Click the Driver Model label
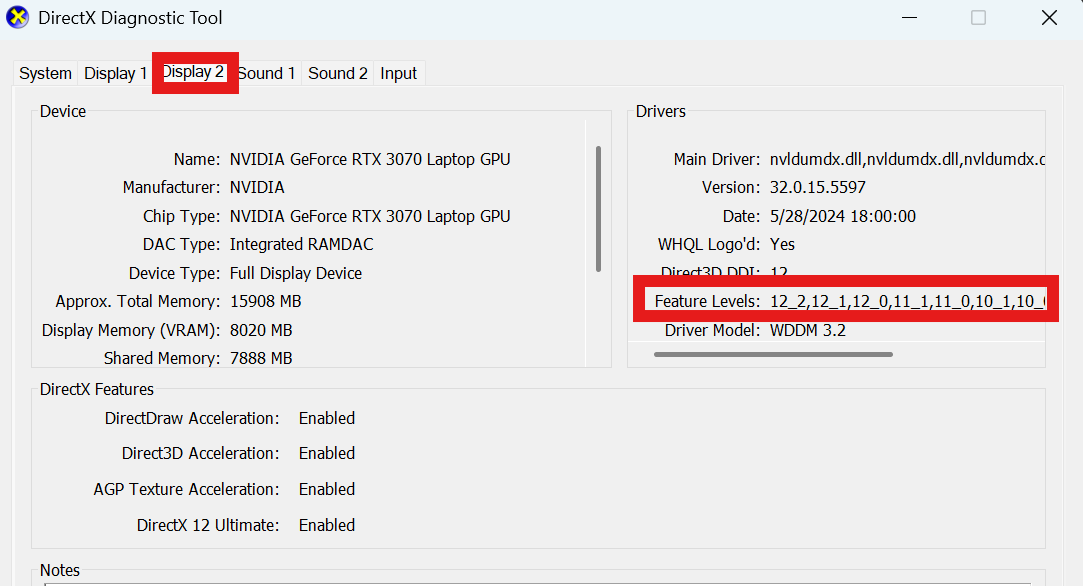Viewport: 1083px width, 586px height. 712,330
